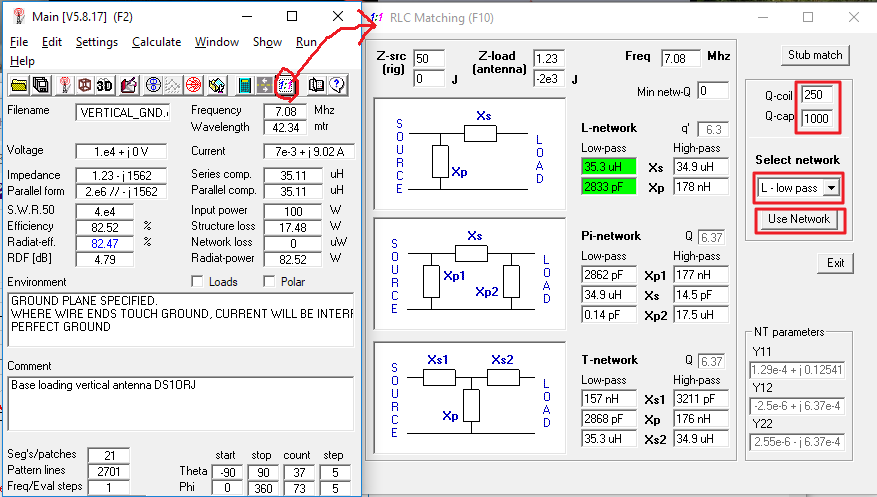Click the Theta start field -90
This screenshot has height=497, width=877.
pyautogui.click(x=227, y=472)
